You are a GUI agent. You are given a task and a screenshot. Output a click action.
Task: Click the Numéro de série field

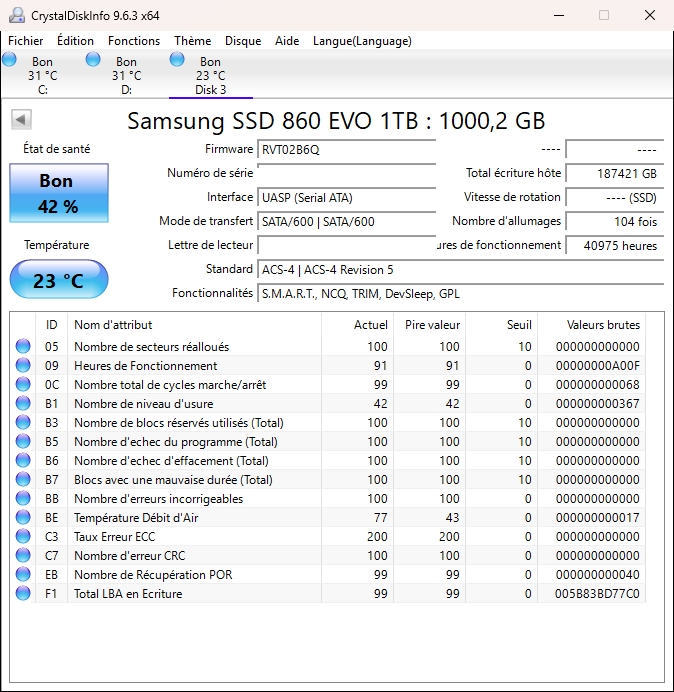[346, 174]
